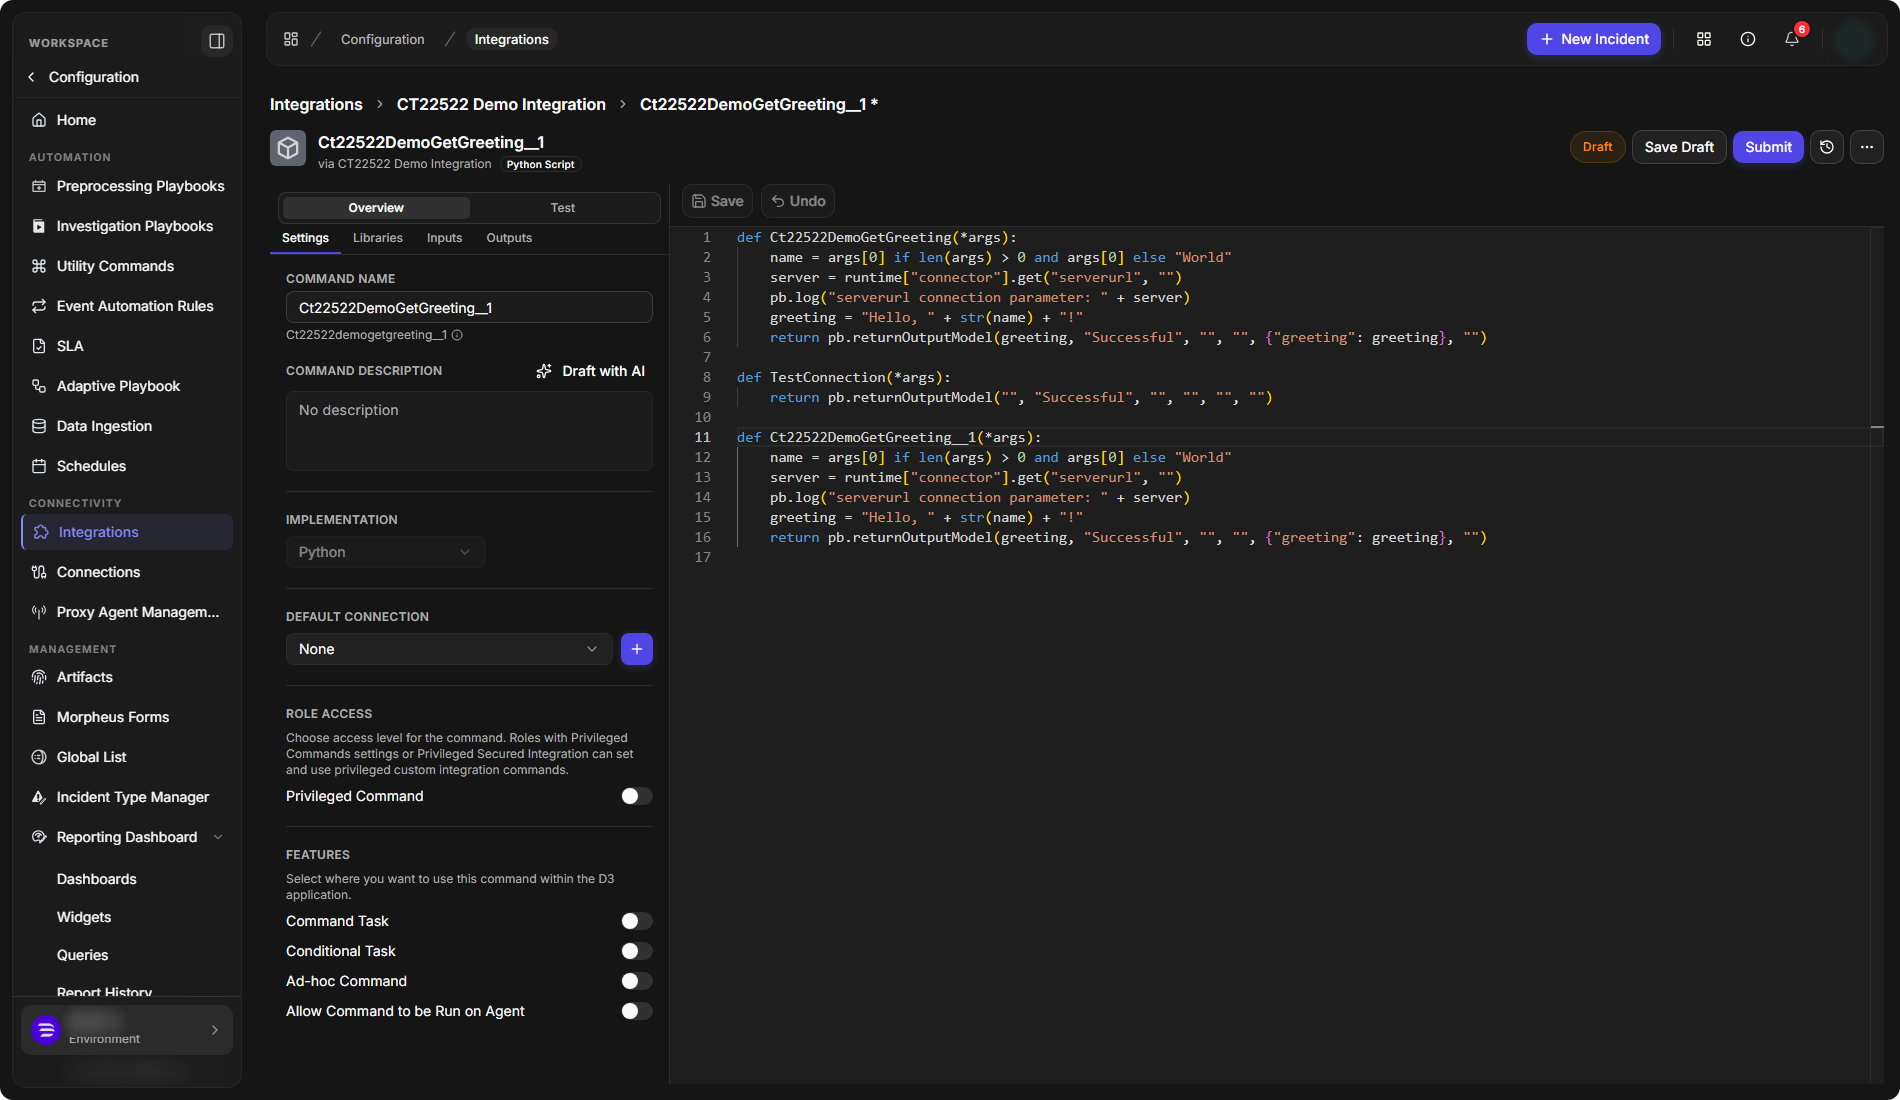Turn on Ad-hoc Command toggle
This screenshot has height=1100, width=1900.
[636, 981]
